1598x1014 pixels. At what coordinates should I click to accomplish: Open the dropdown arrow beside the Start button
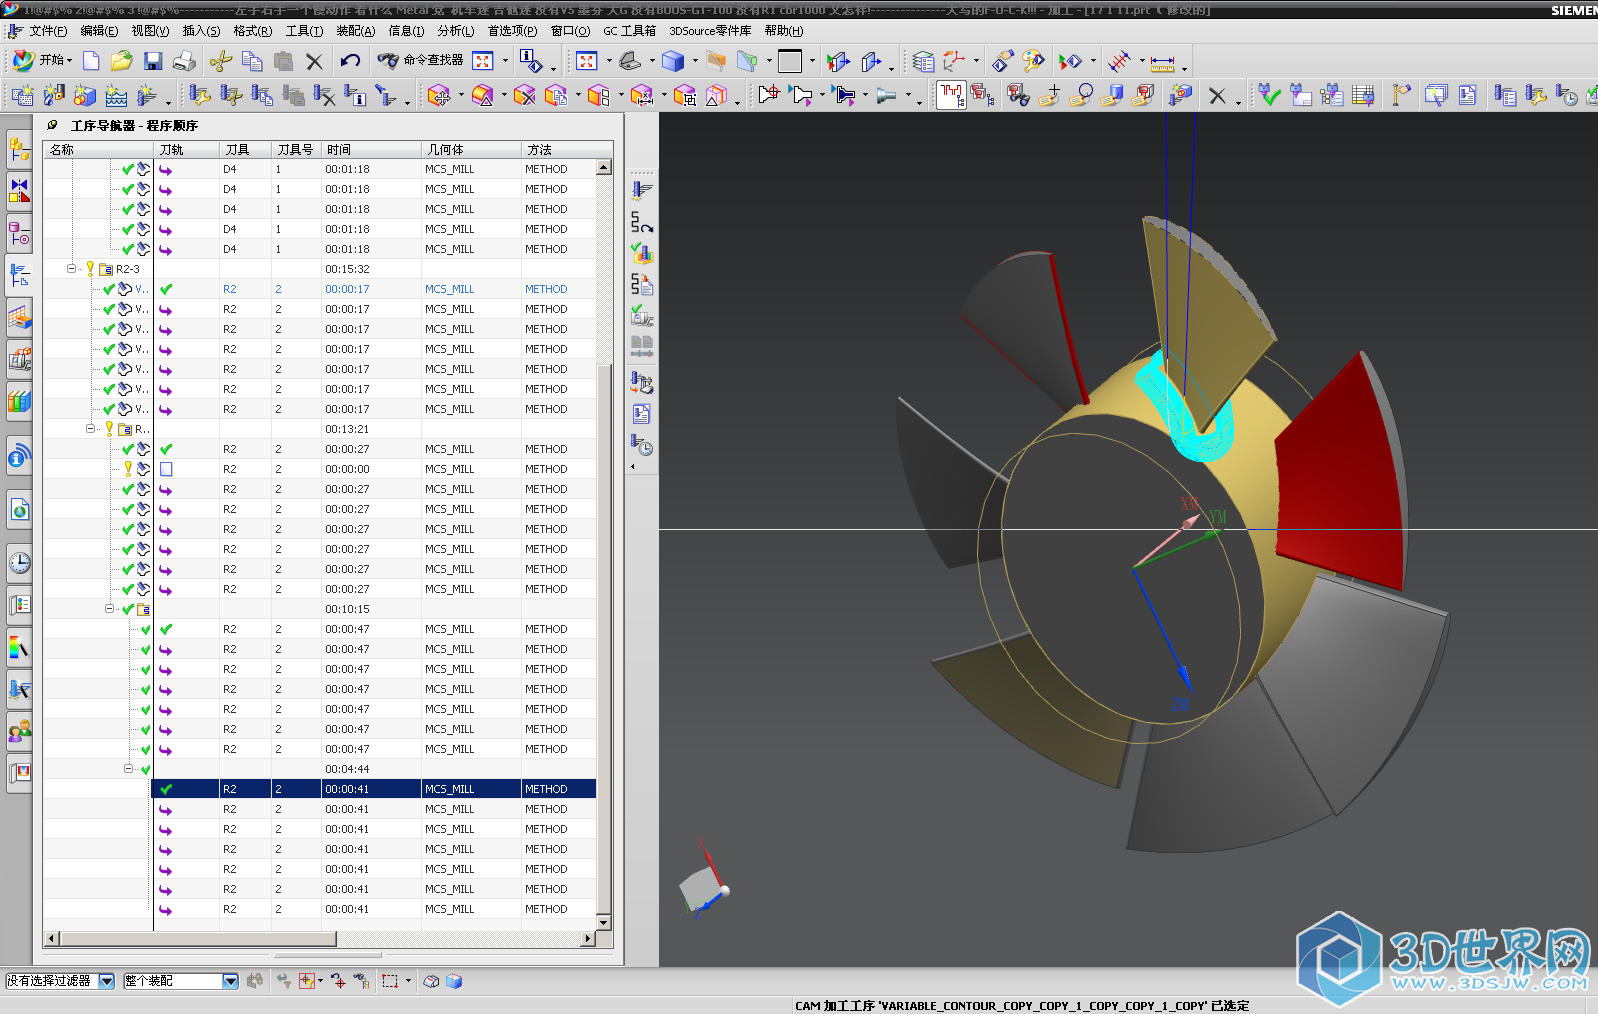tap(69, 61)
